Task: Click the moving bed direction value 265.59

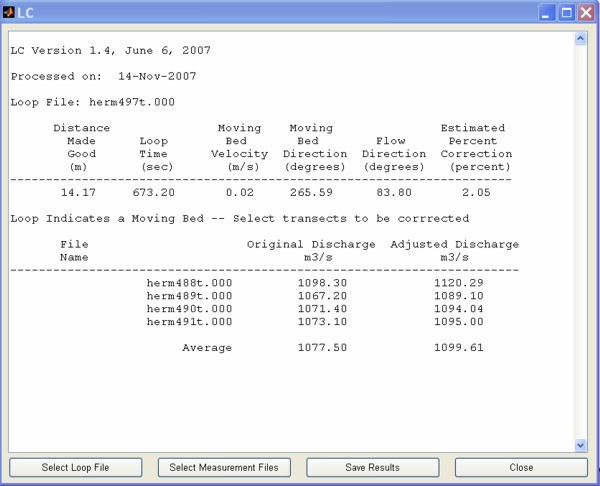Action: coord(311,192)
